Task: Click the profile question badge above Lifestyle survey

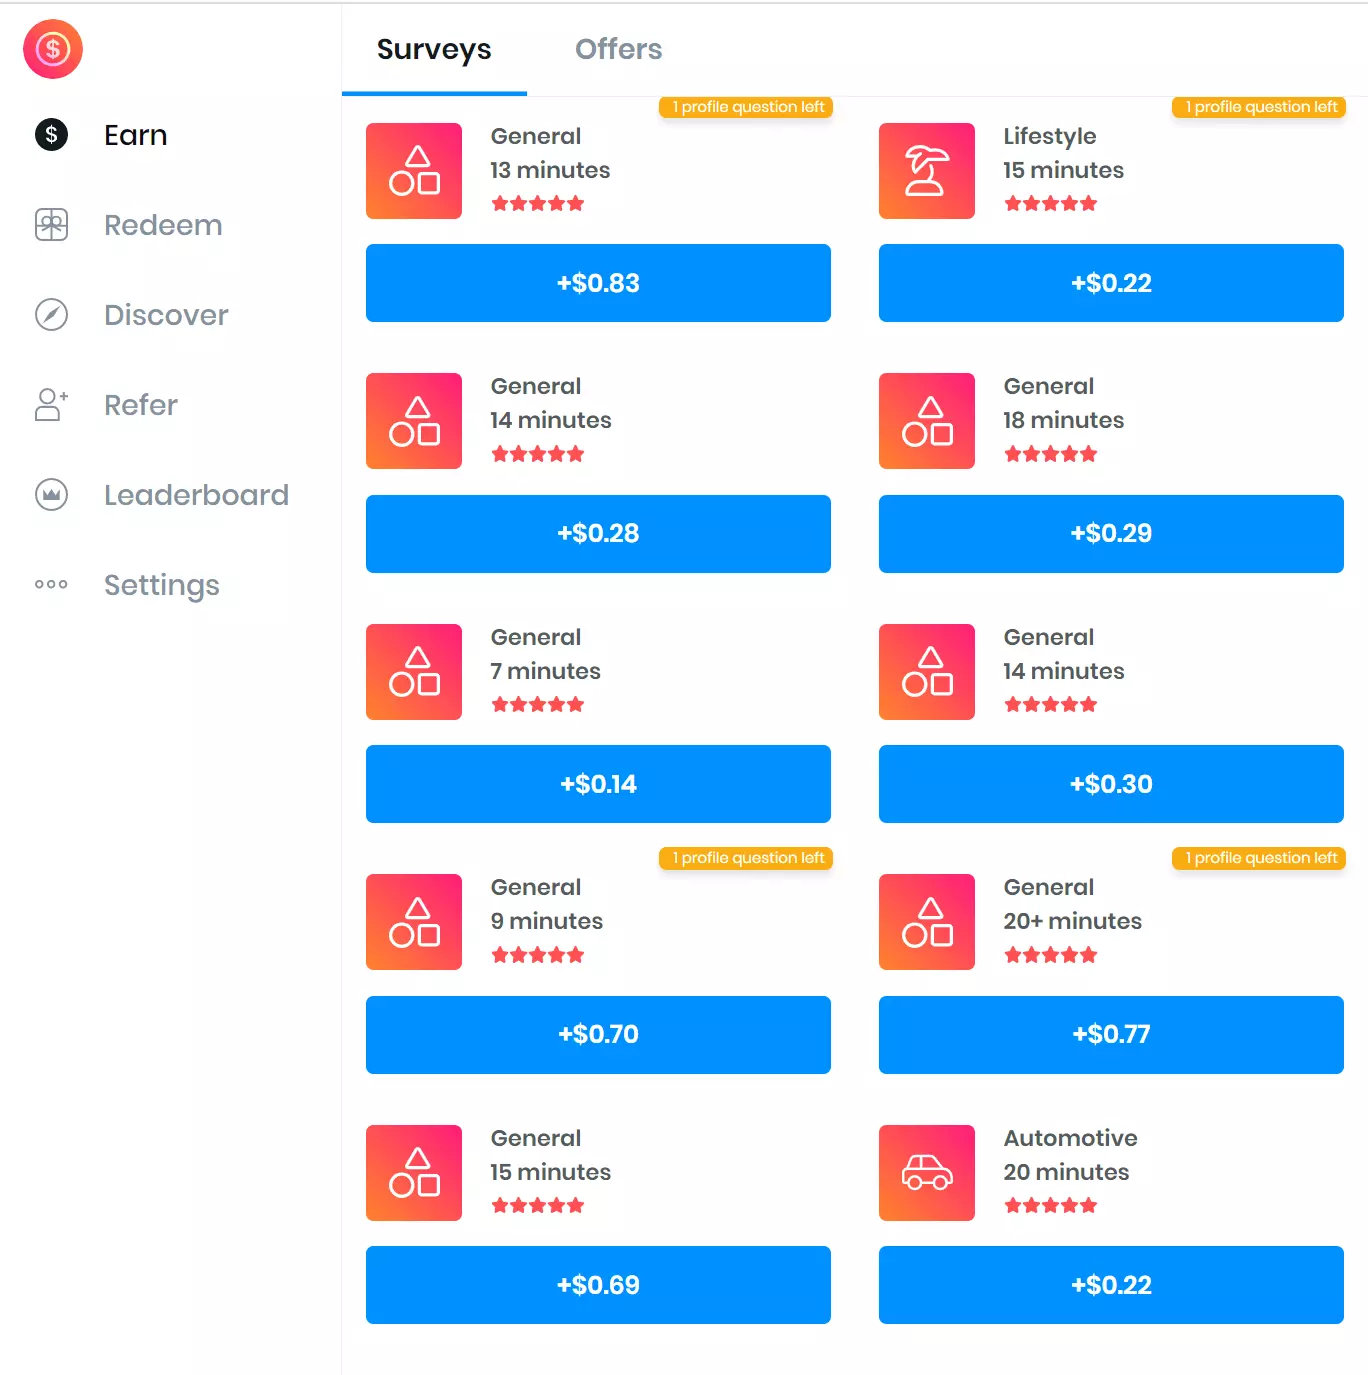Action: [1259, 107]
